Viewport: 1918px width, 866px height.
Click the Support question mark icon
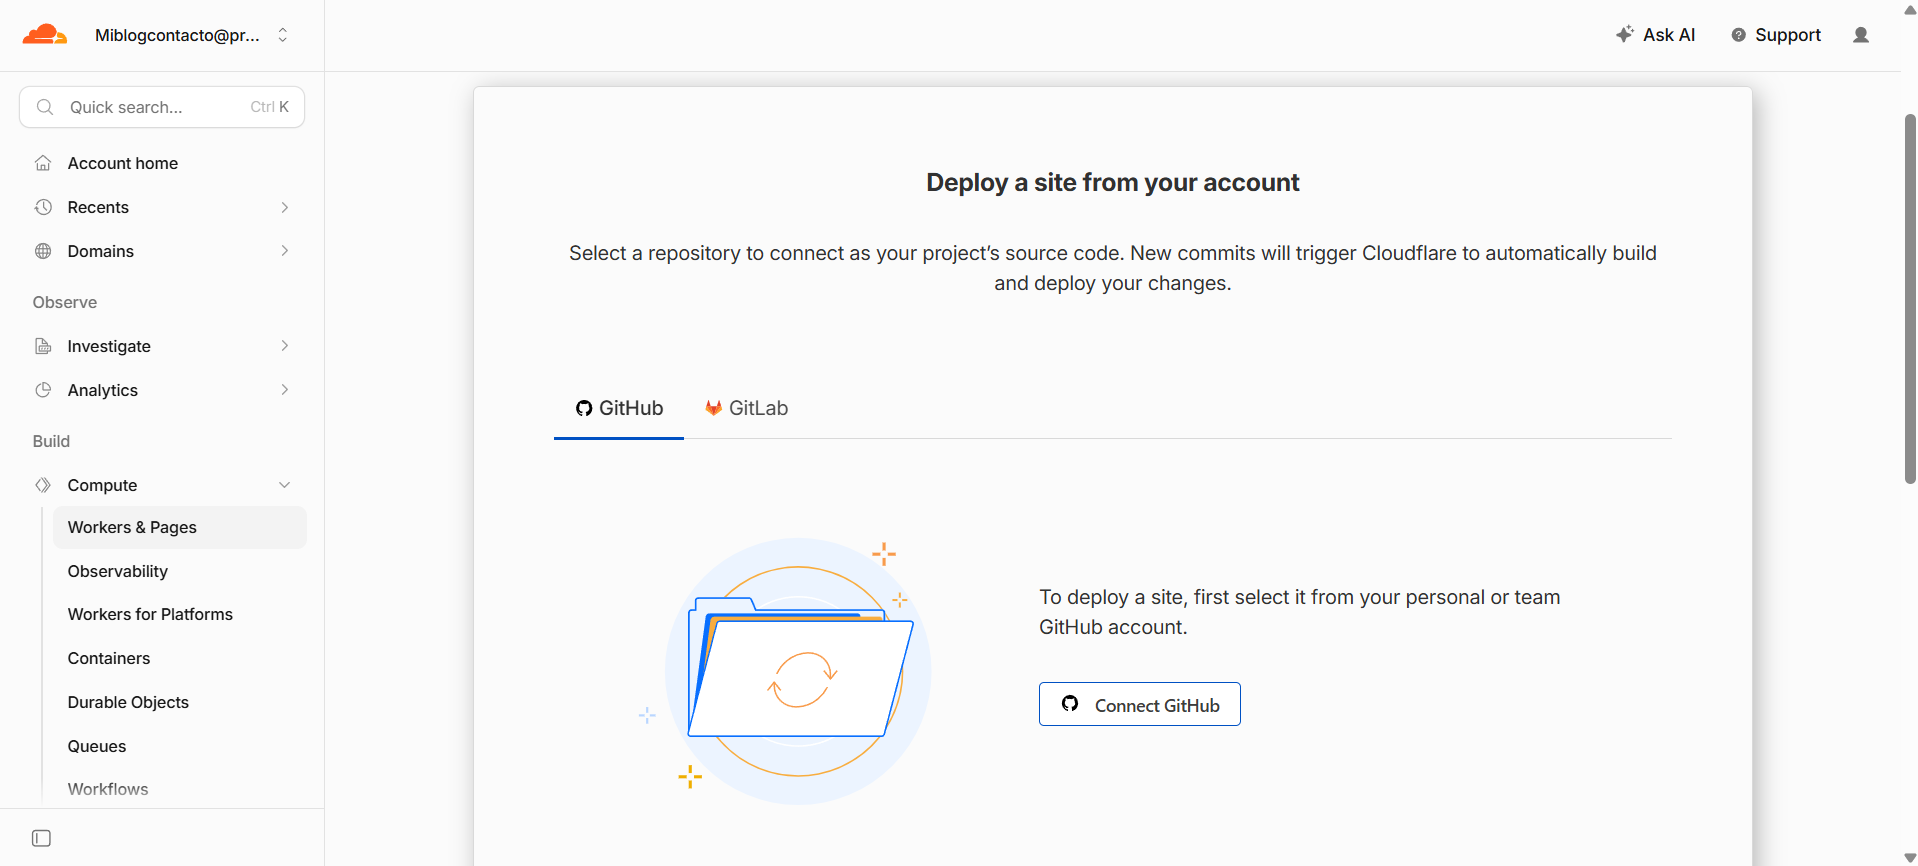[1739, 35]
